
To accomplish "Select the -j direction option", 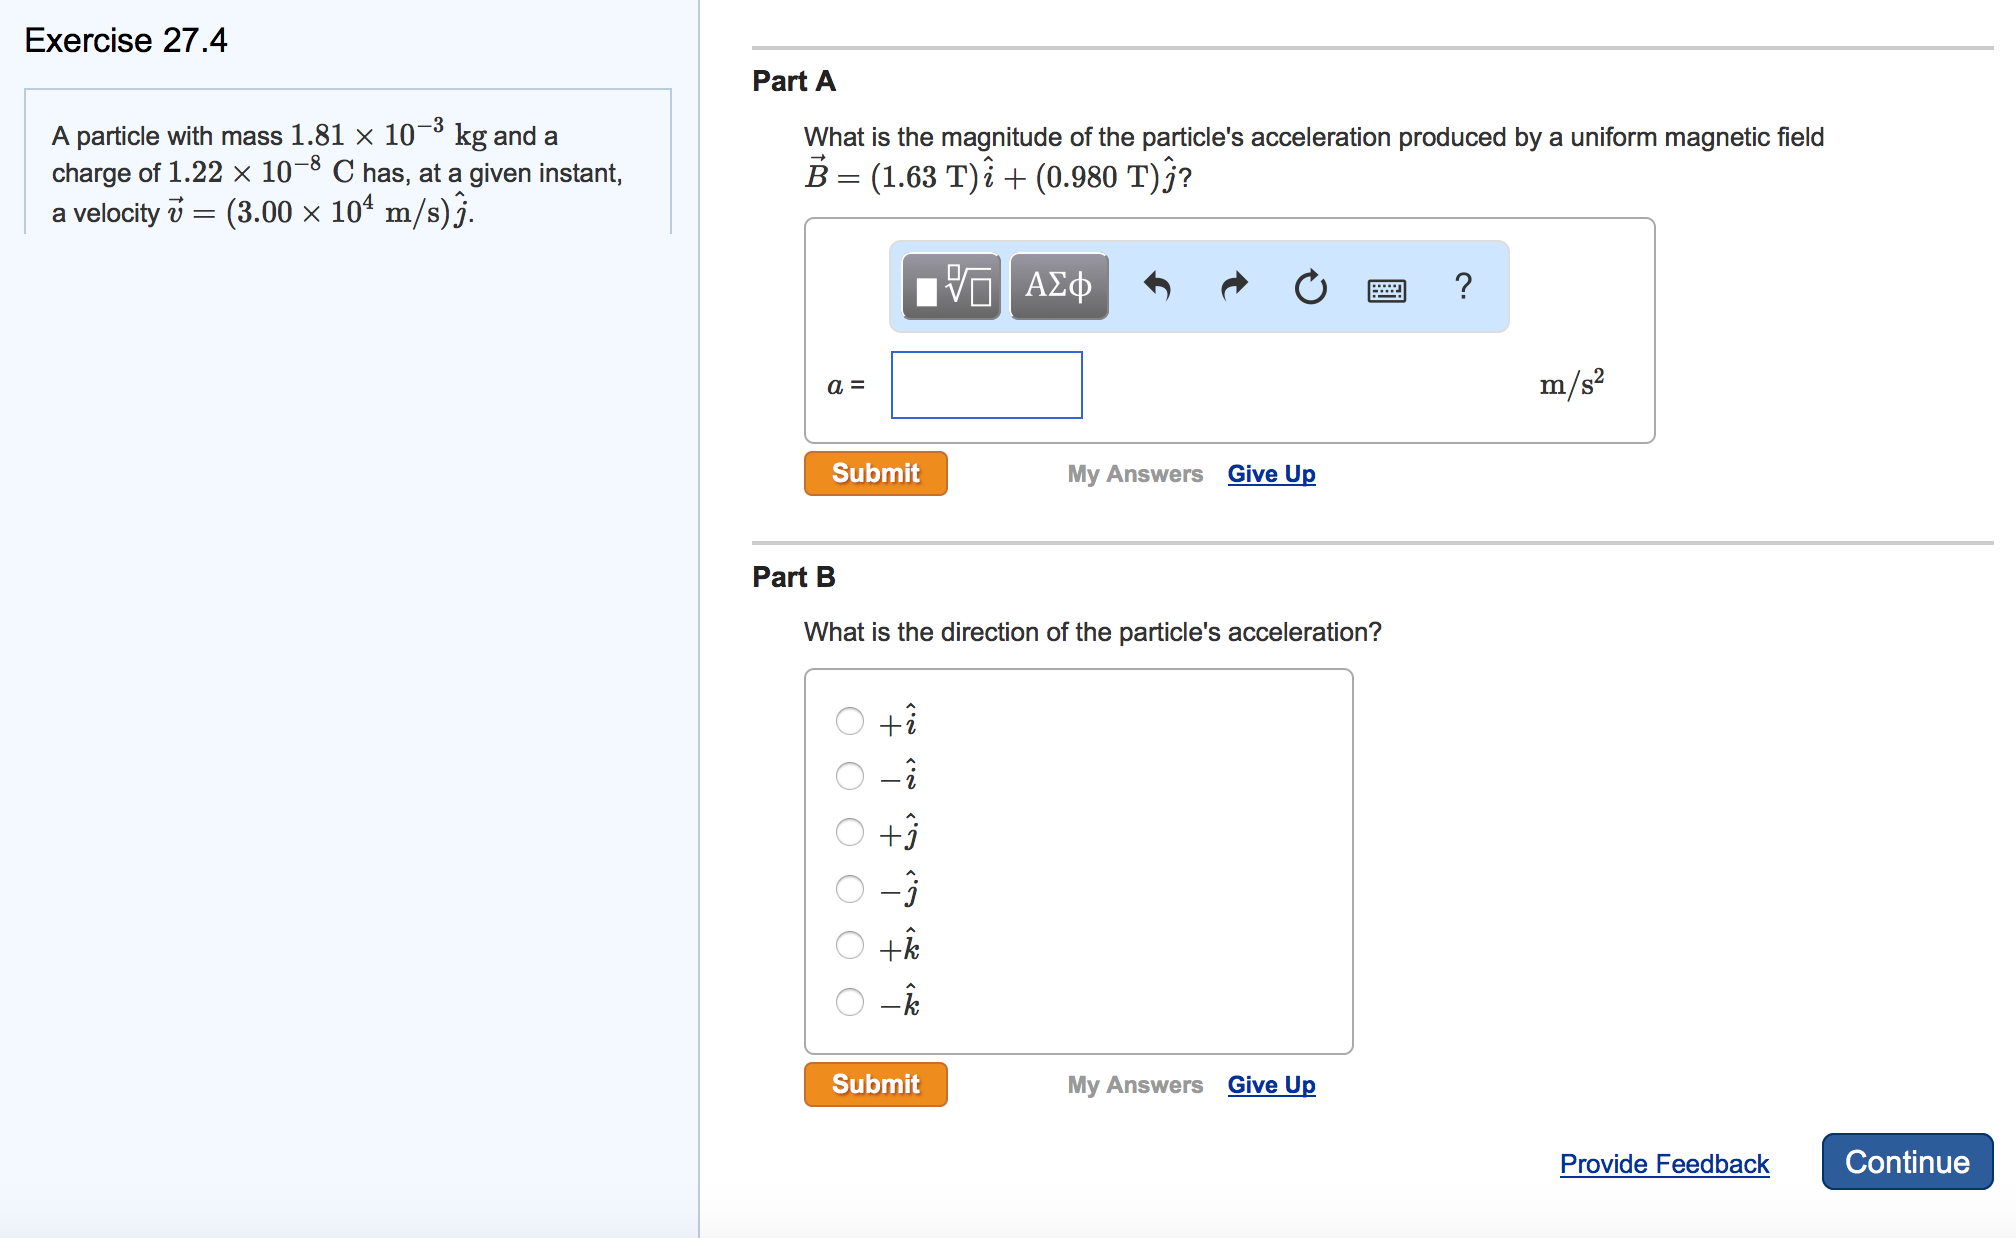I will coord(849,888).
